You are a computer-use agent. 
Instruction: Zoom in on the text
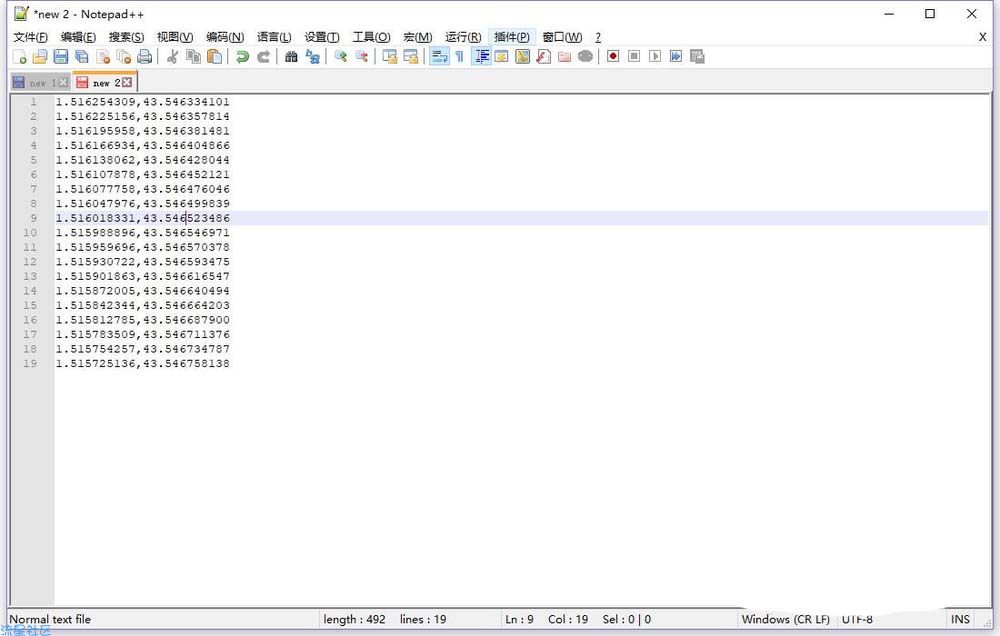341,57
